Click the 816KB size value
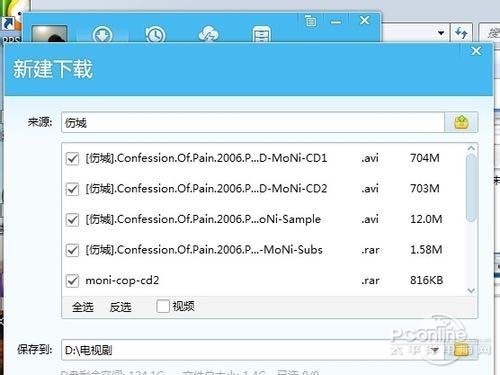 426,280
